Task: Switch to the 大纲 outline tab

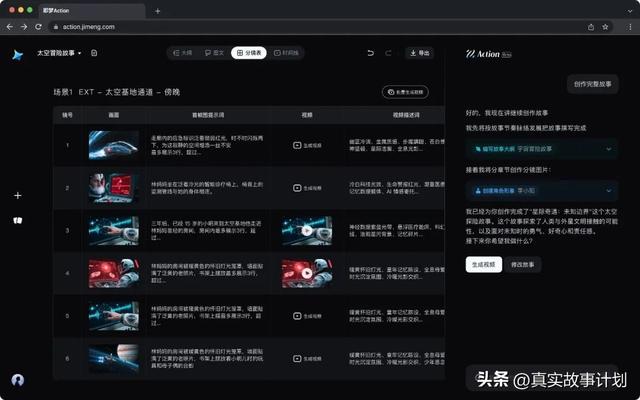Action: 183,53
